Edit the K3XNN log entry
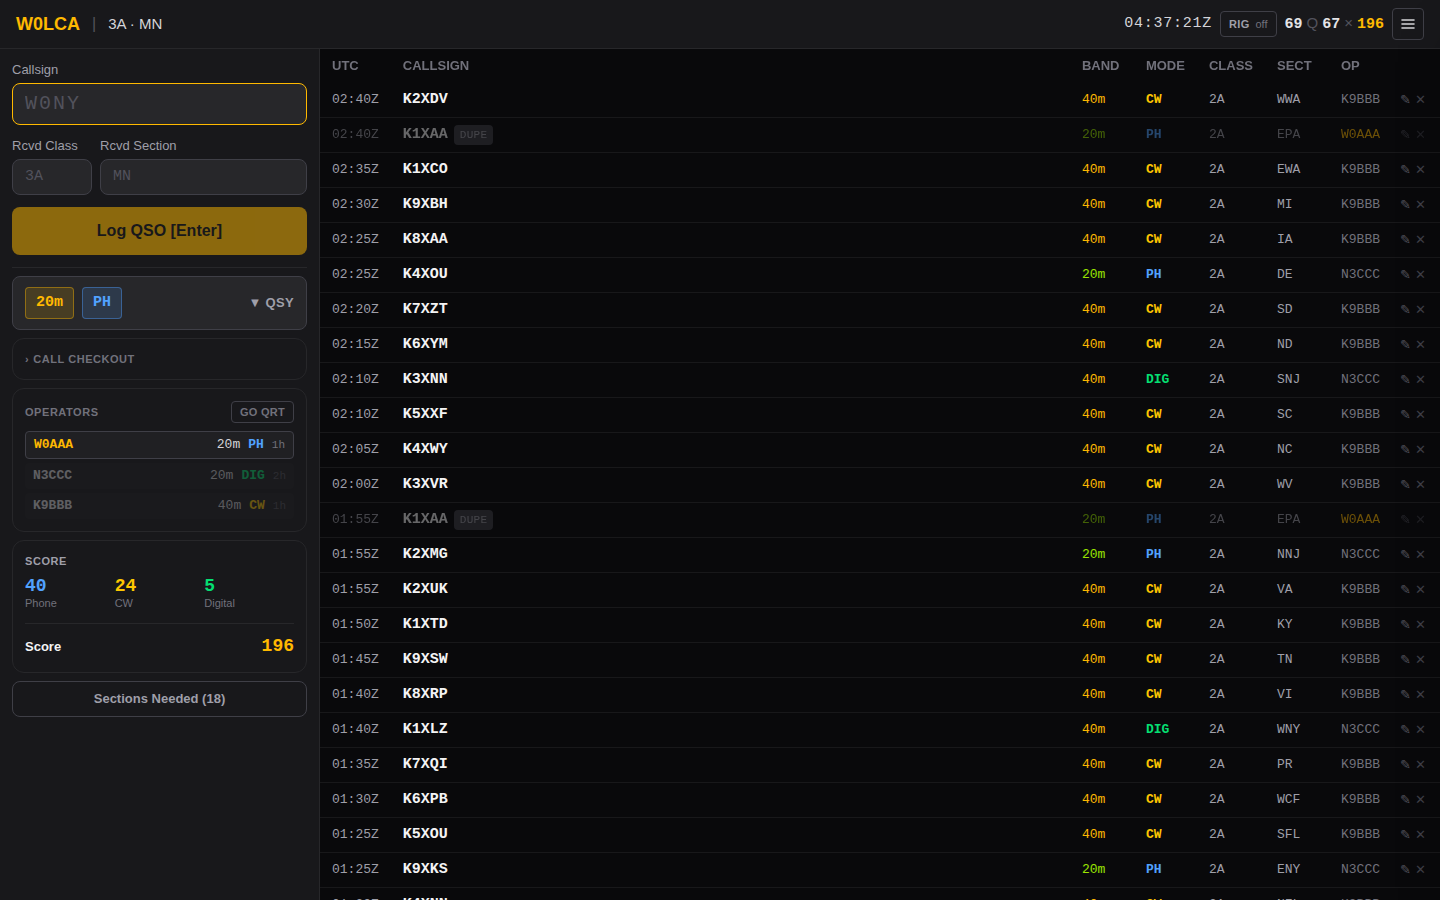Viewport: 1440px width, 900px height. point(1405,379)
